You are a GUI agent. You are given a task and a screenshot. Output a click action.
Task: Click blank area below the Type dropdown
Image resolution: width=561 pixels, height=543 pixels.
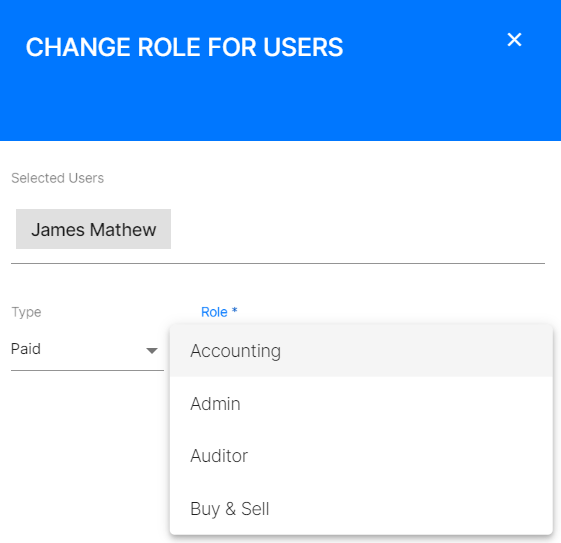[x=86, y=447]
